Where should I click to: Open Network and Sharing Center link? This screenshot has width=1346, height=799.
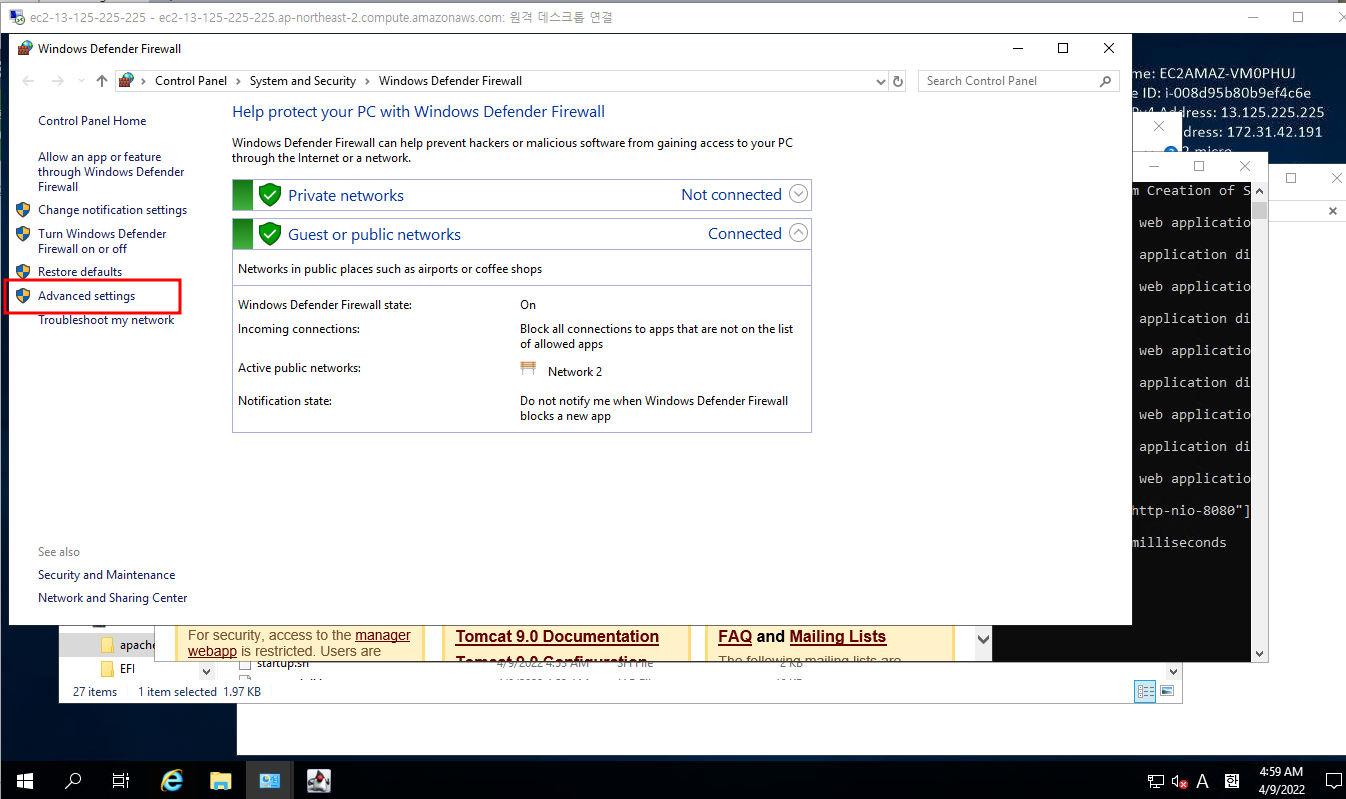[x=112, y=598]
